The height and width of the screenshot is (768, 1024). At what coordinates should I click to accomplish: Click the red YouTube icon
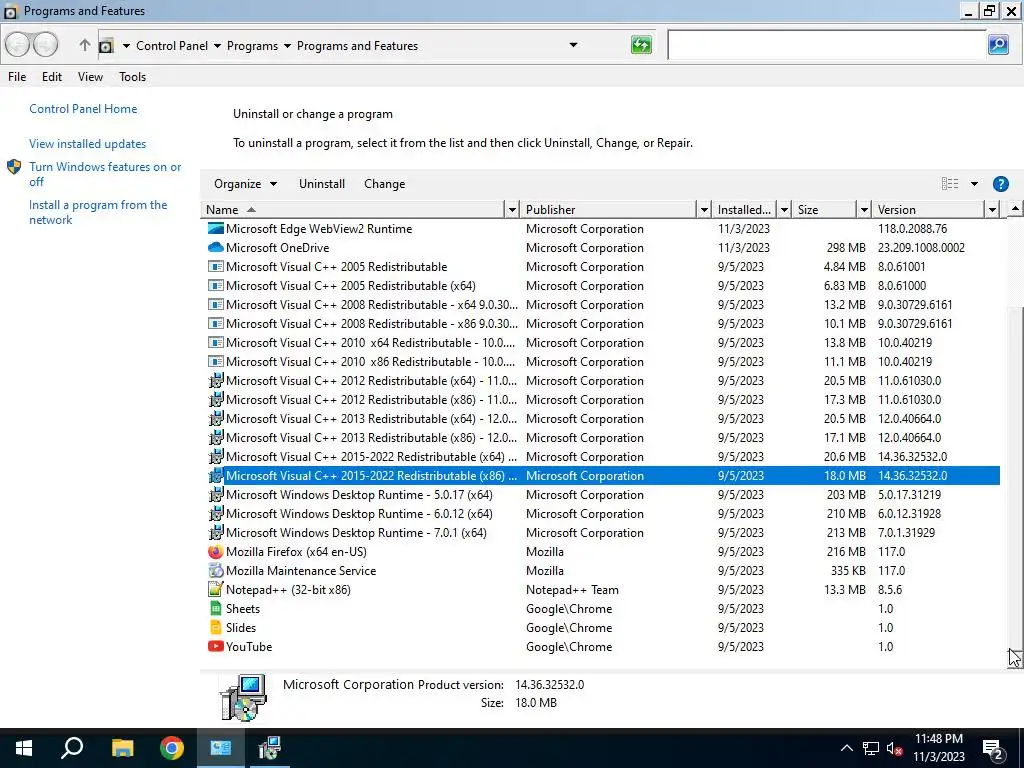click(x=216, y=647)
